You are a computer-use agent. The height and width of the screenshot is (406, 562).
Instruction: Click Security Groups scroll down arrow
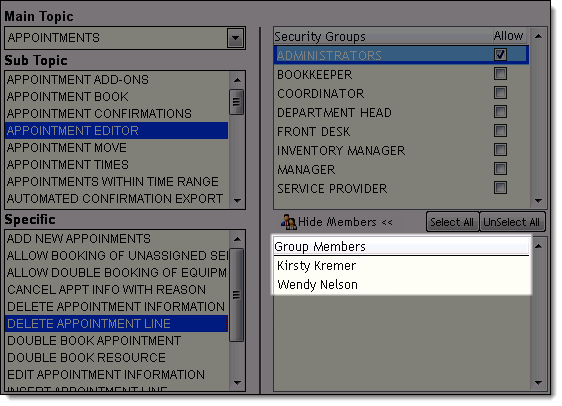538,201
